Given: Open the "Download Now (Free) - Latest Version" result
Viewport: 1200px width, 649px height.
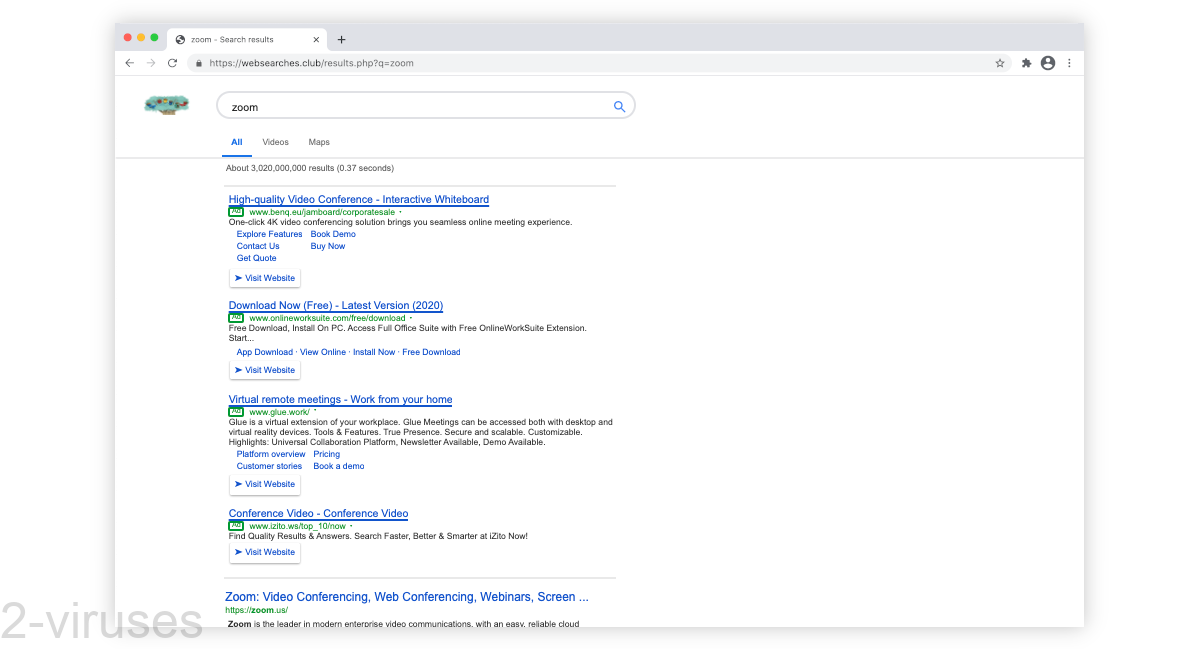Looking at the screenshot, I should [336, 305].
